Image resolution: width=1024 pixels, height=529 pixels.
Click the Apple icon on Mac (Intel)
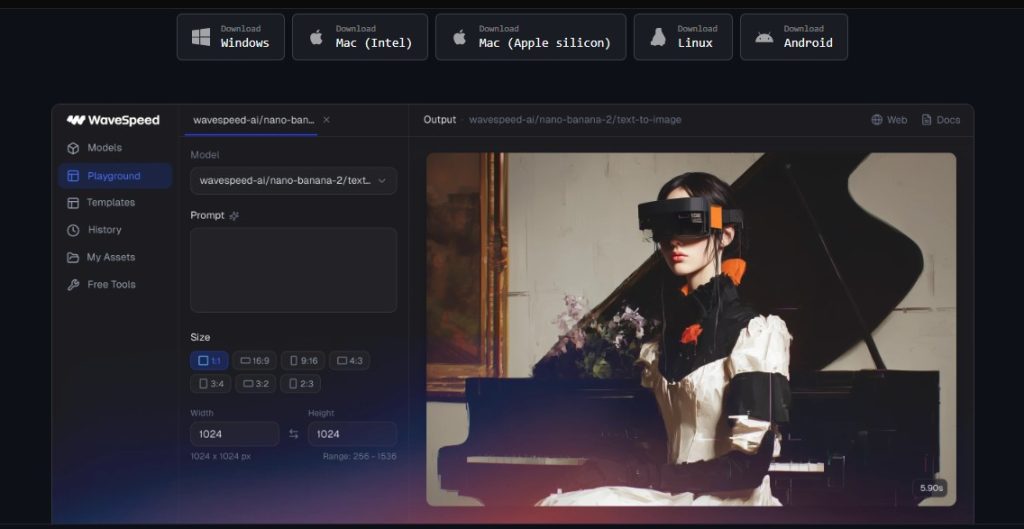click(316, 37)
